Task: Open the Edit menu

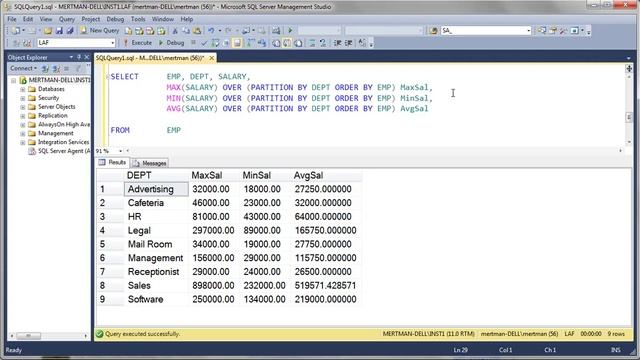Action: (x=28, y=19)
